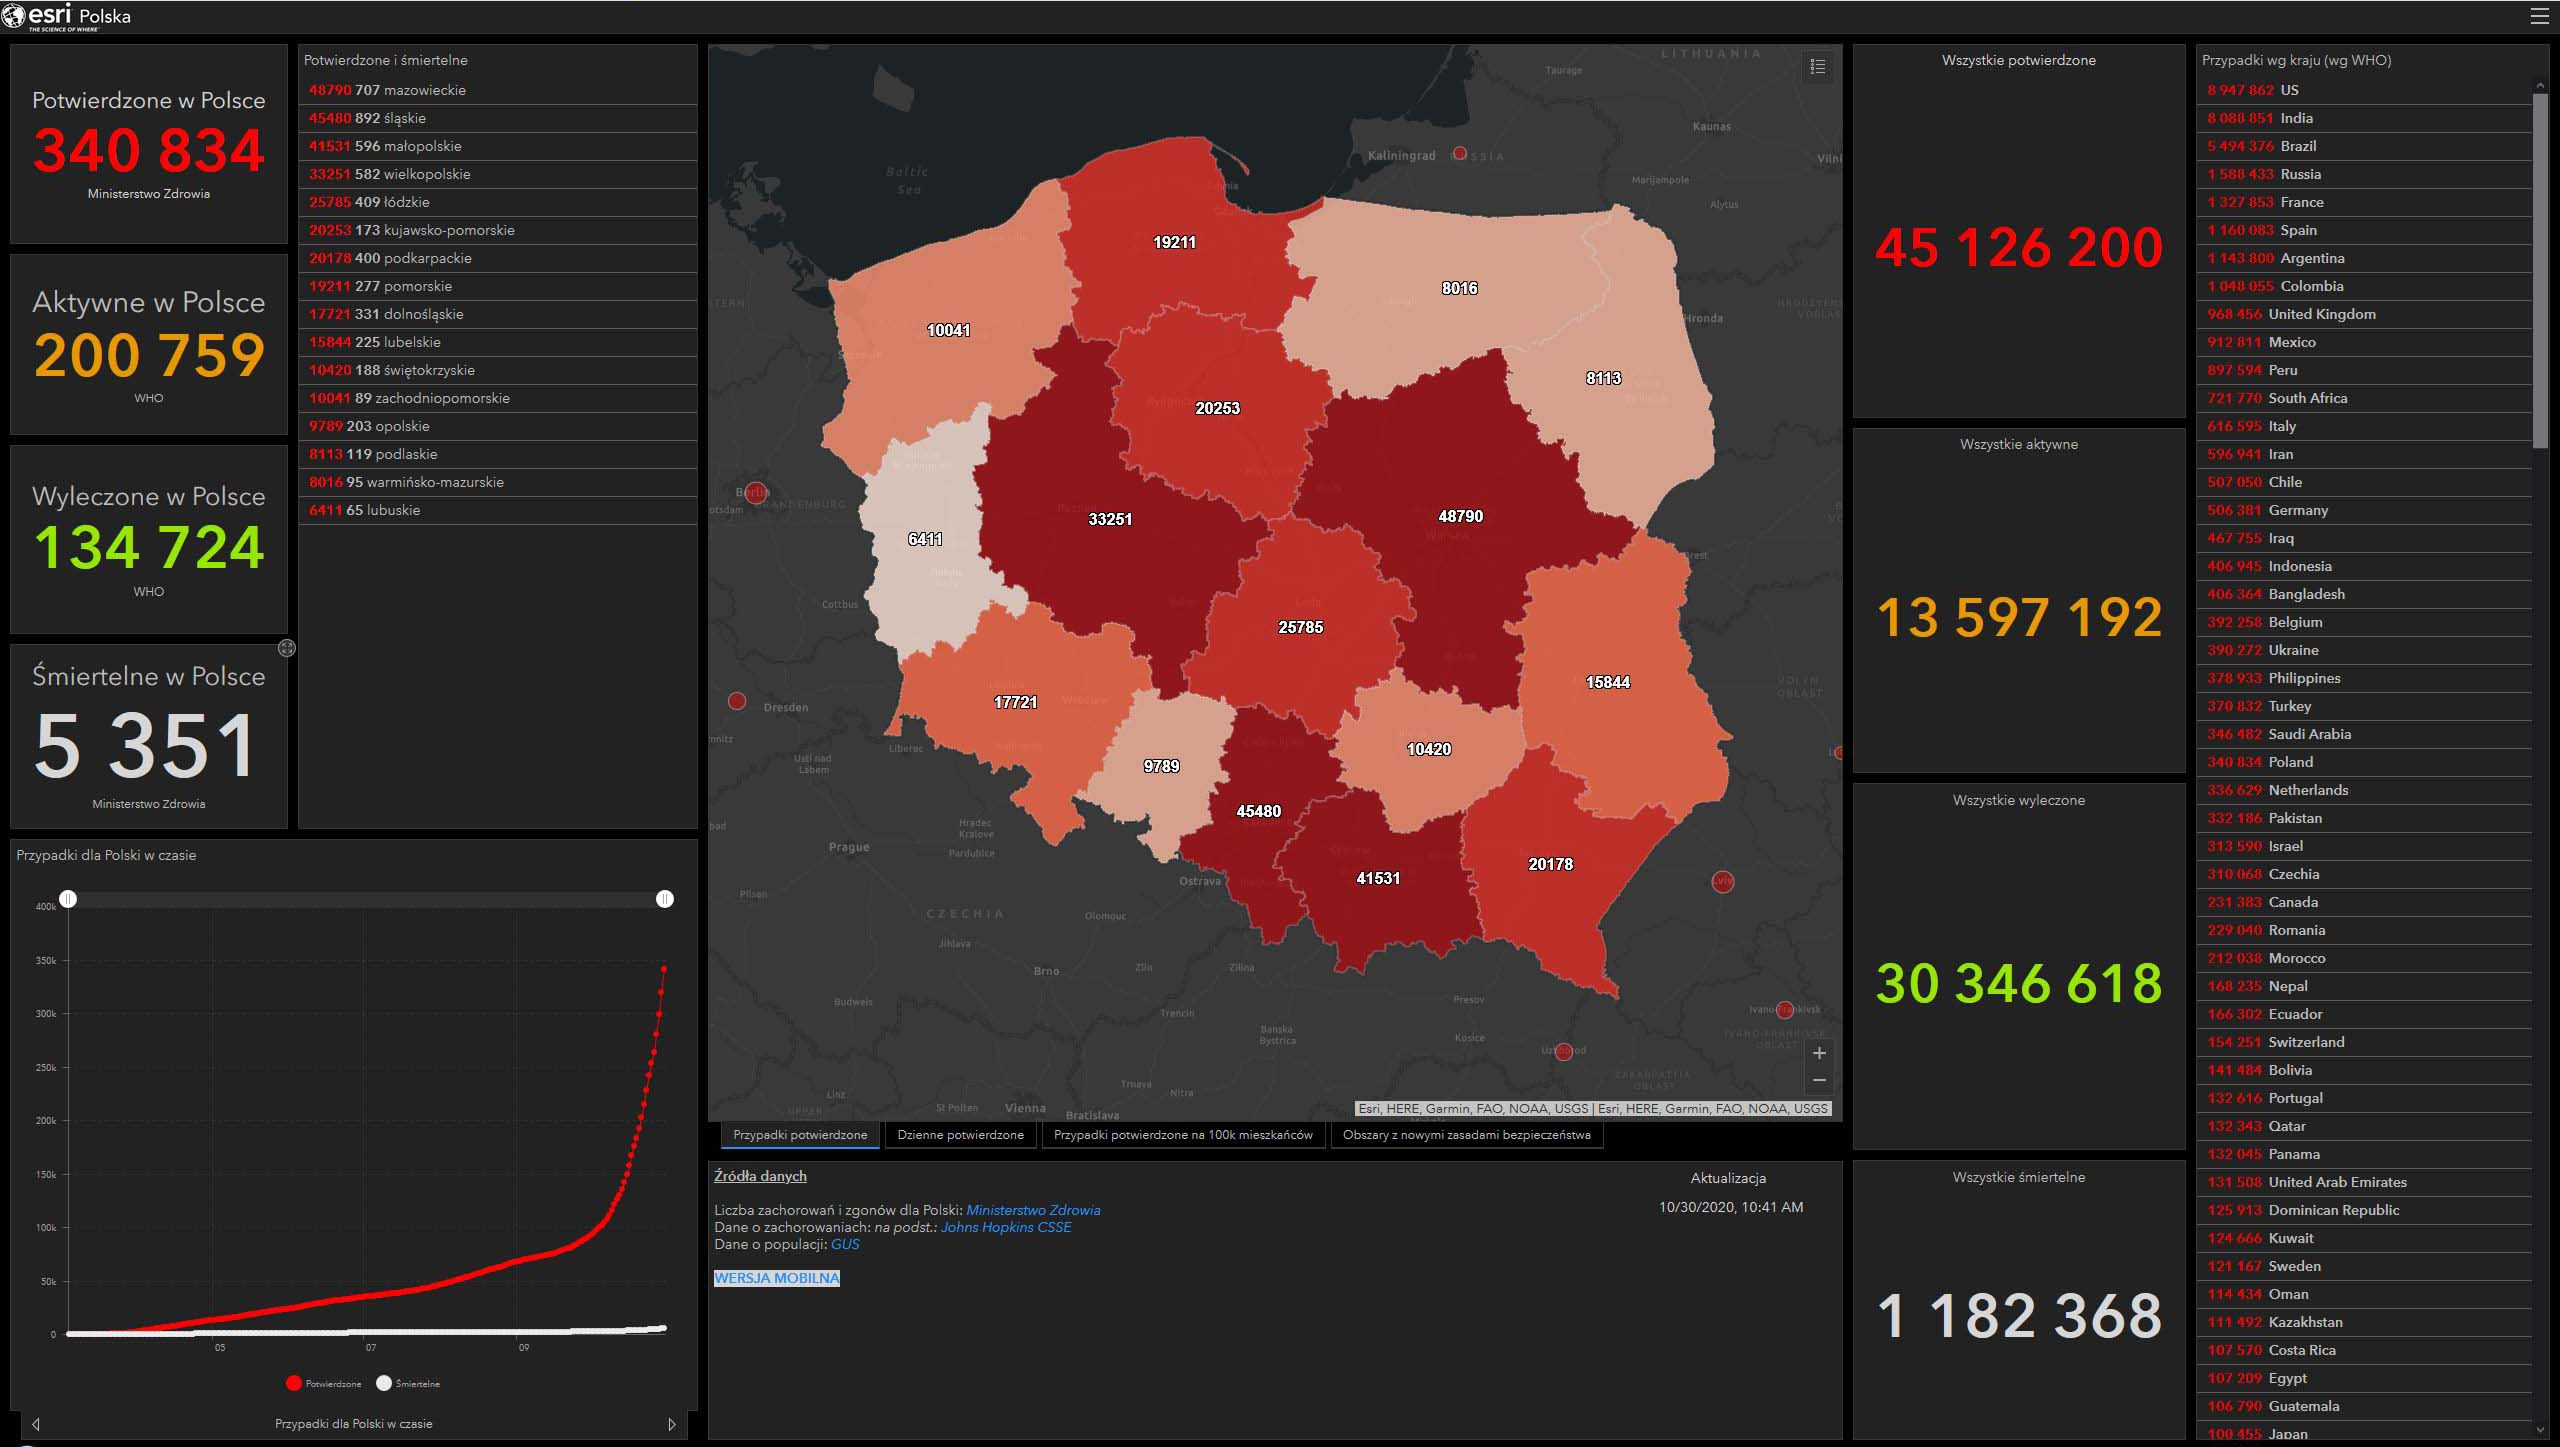
Task: Switch to Dzienne potwierdzone tab
Action: 960,1135
